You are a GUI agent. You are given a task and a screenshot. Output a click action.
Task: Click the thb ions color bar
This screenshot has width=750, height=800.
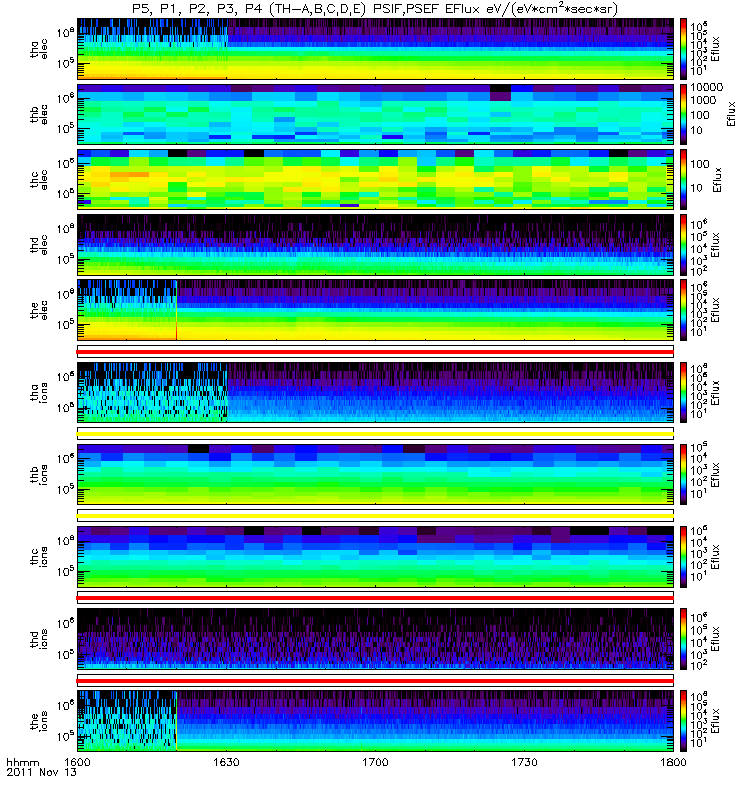point(683,474)
